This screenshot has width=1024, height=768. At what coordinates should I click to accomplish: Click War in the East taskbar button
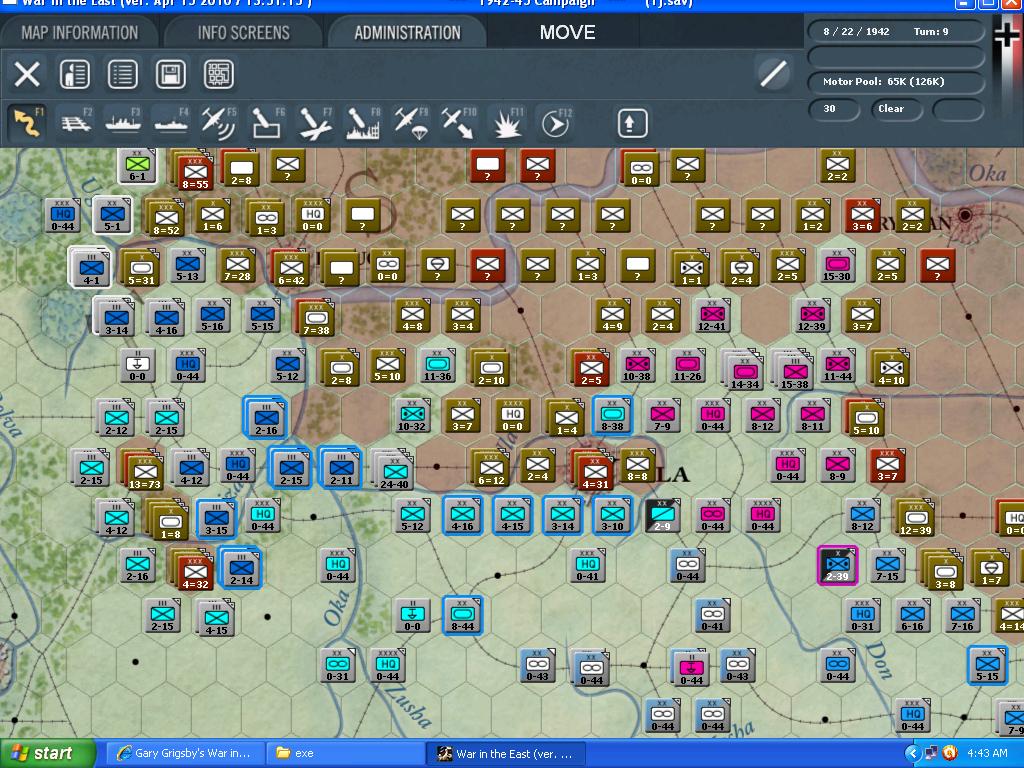click(x=505, y=754)
